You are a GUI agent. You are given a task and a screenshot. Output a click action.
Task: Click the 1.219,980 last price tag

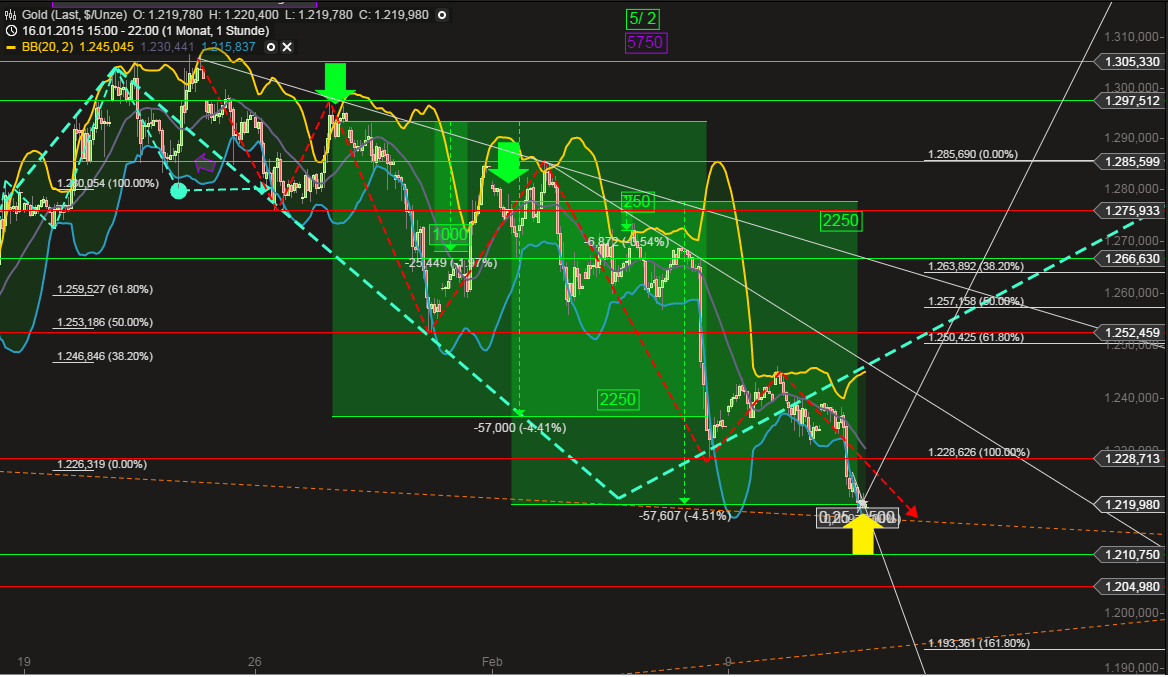tap(1131, 505)
